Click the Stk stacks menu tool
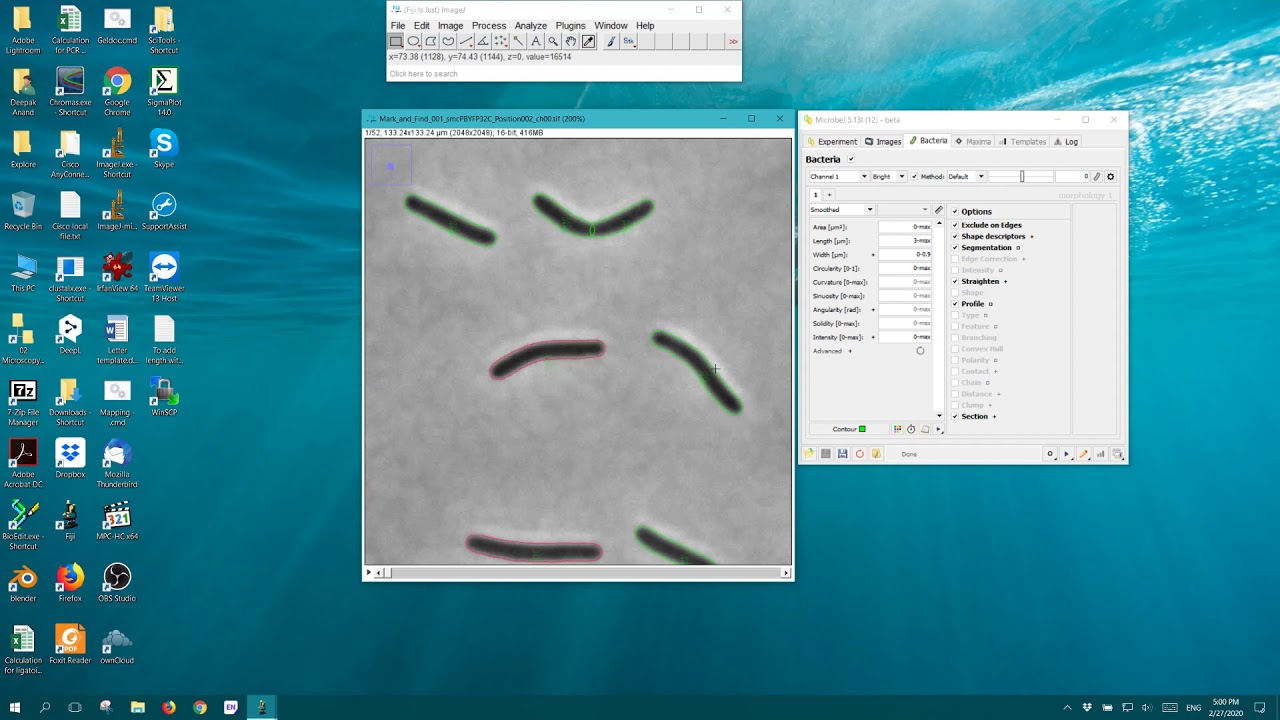 (x=629, y=41)
